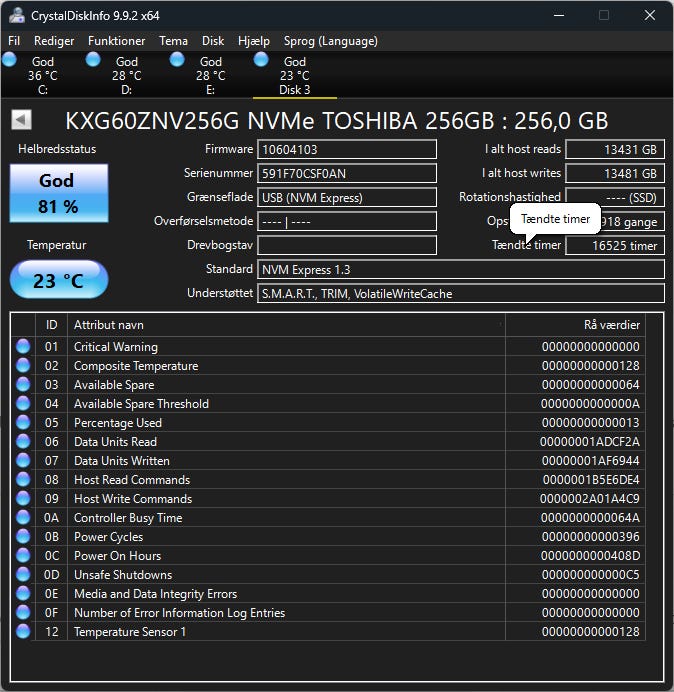This screenshot has width=674, height=692.
Task: Click status orb for Data Units Written
Action: tap(23, 460)
